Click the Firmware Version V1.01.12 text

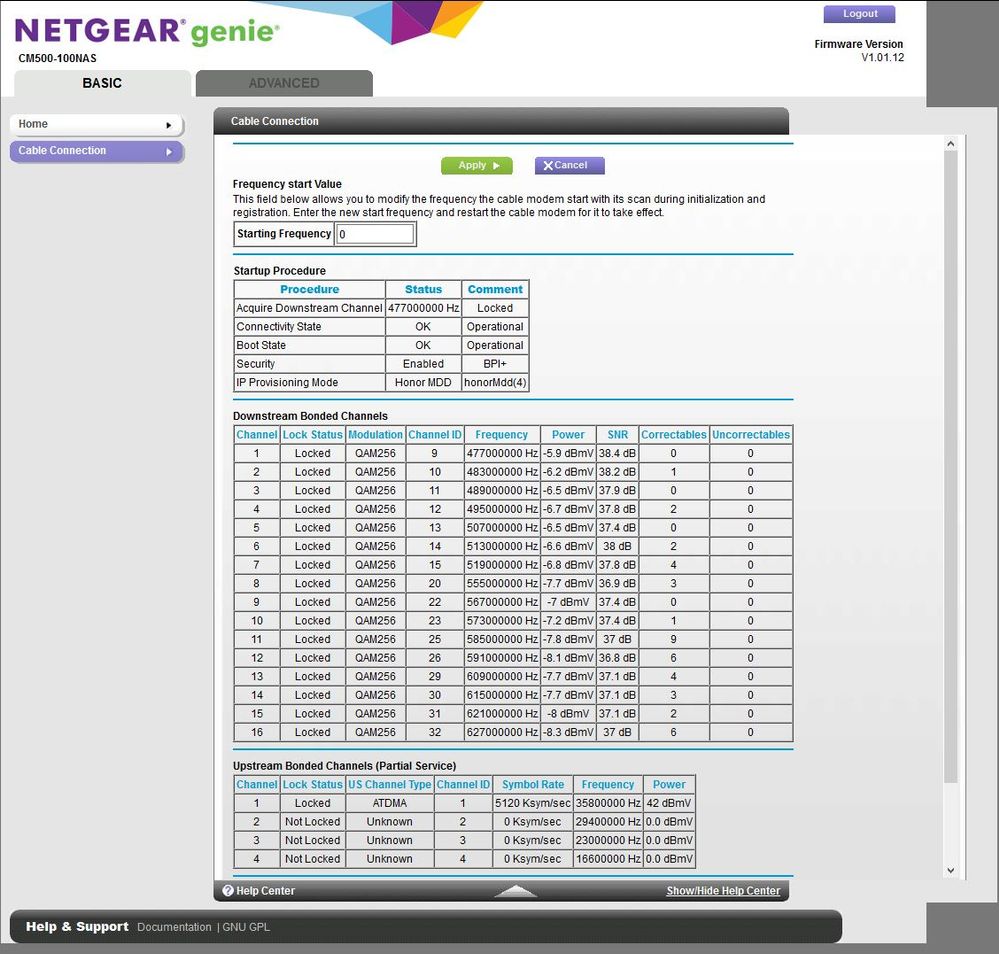[859, 50]
